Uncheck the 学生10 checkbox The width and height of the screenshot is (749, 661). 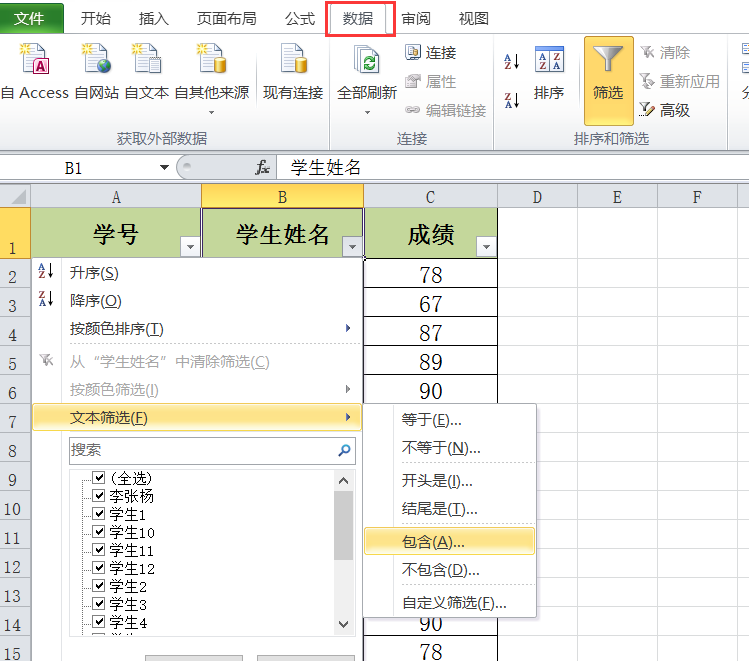pyautogui.click(x=98, y=531)
